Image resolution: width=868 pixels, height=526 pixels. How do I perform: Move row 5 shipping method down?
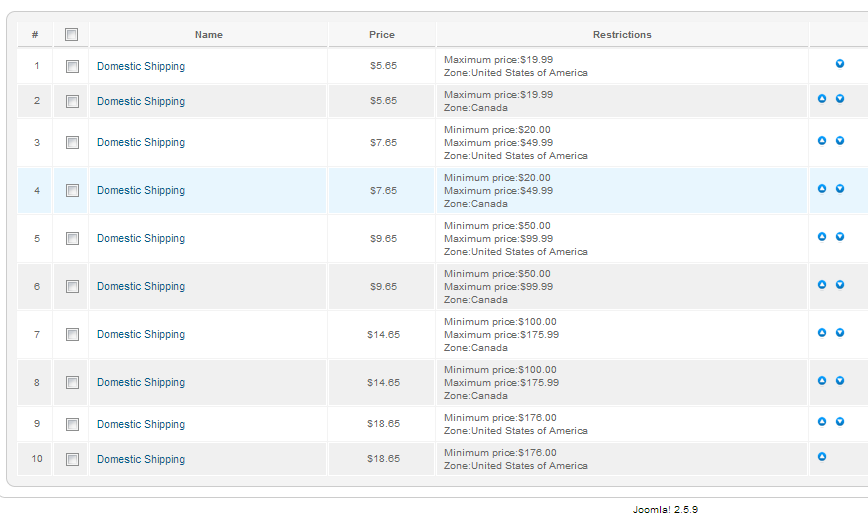[x=840, y=237]
